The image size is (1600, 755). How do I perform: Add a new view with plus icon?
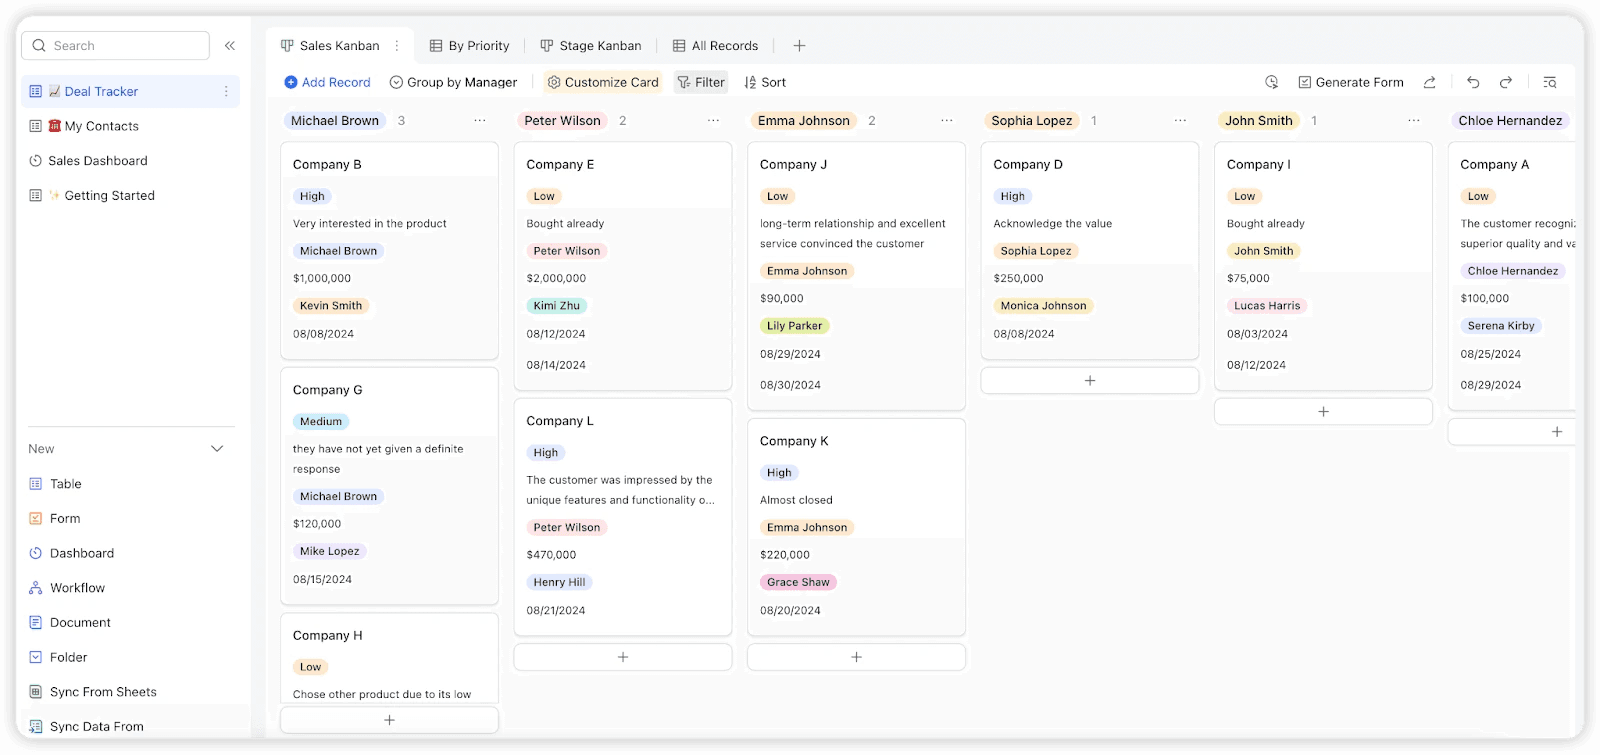tap(799, 46)
